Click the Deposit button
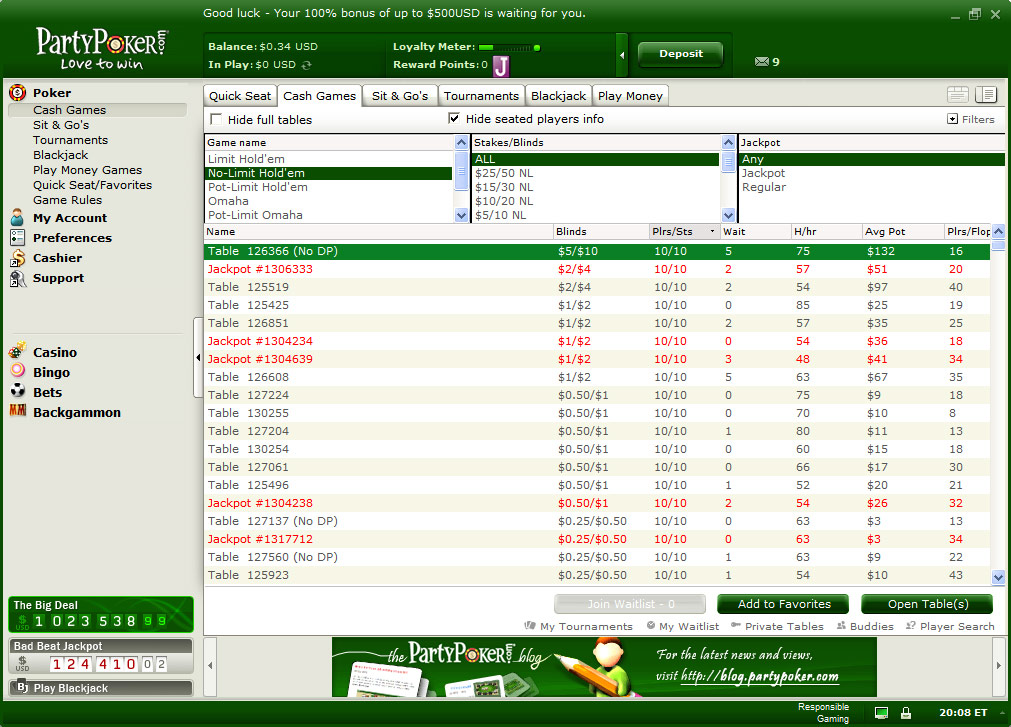The height and width of the screenshot is (727, 1011). [681, 54]
